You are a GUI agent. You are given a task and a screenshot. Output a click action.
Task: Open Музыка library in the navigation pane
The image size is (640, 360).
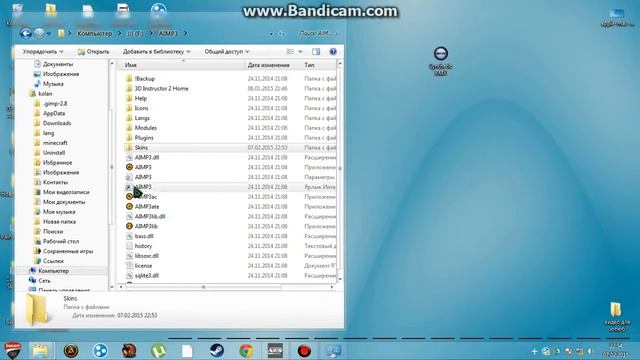click(53, 84)
